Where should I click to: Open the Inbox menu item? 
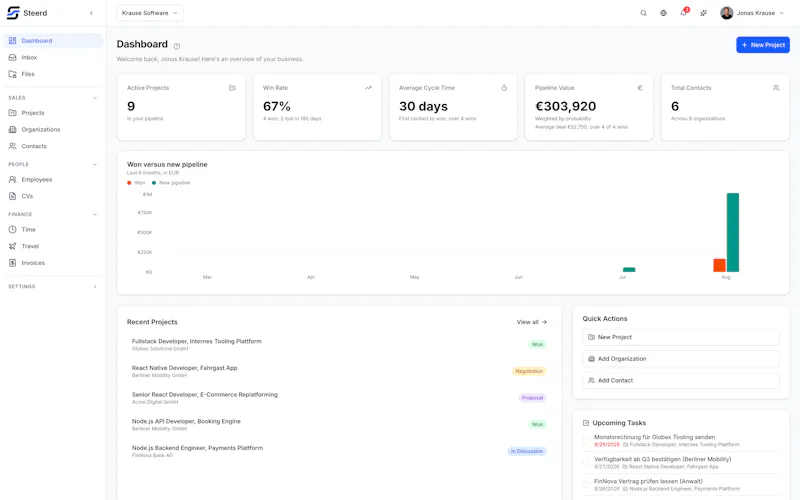click(x=53, y=57)
